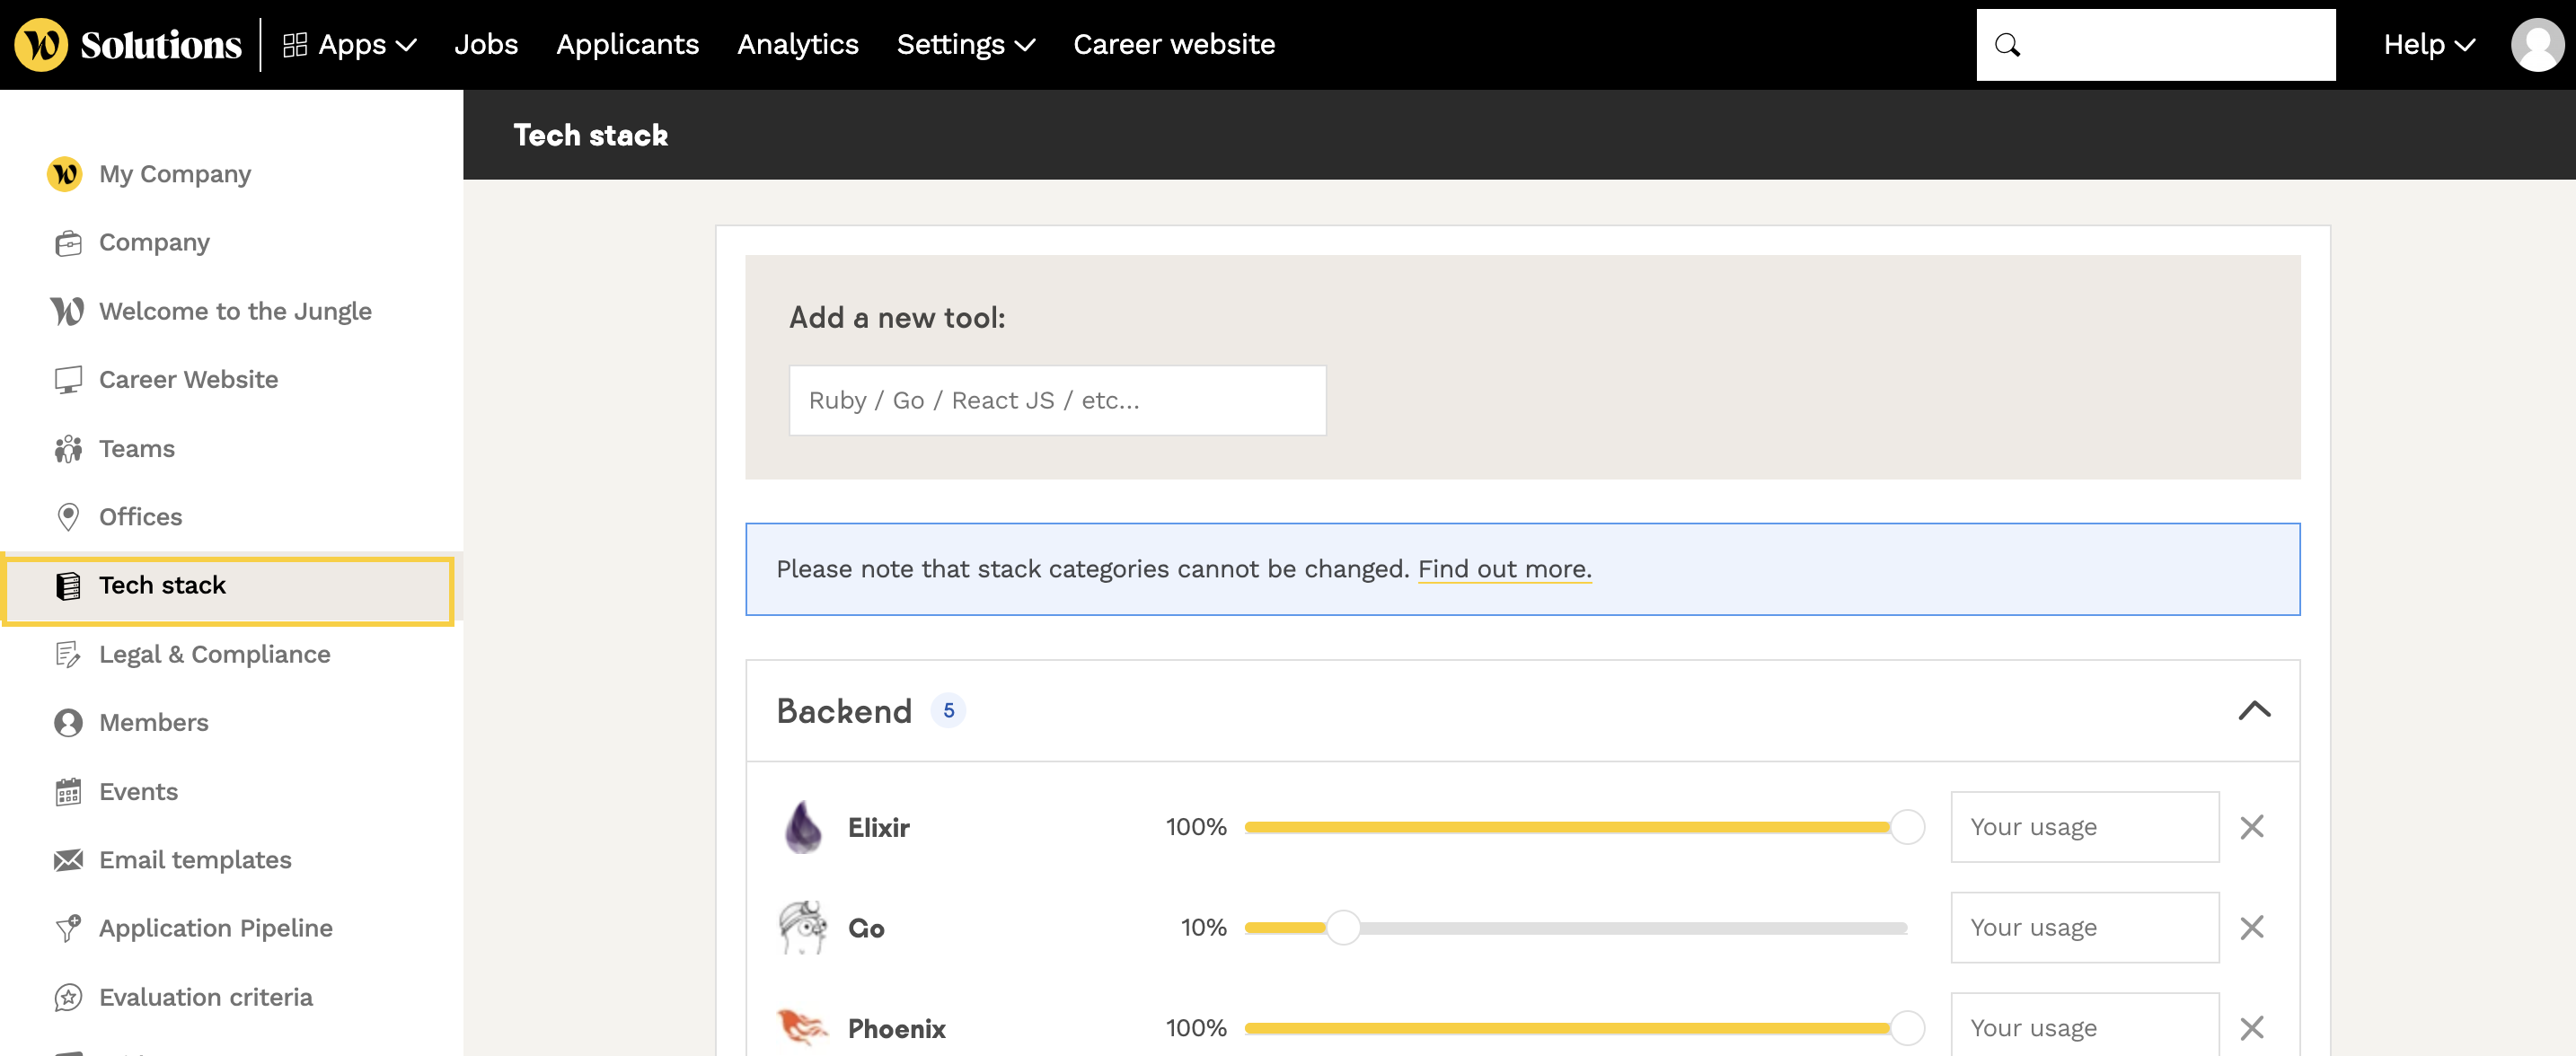Remove Go from the stack
2576x1056 pixels.
pyautogui.click(x=2252, y=928)
